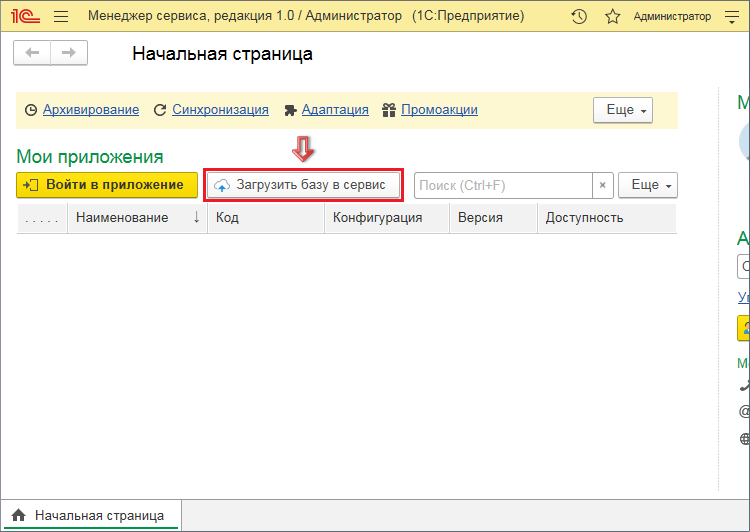This screenshot has height=532, width=750.
Task: Click the Промоакции gift icon
Action: point(389,110)
